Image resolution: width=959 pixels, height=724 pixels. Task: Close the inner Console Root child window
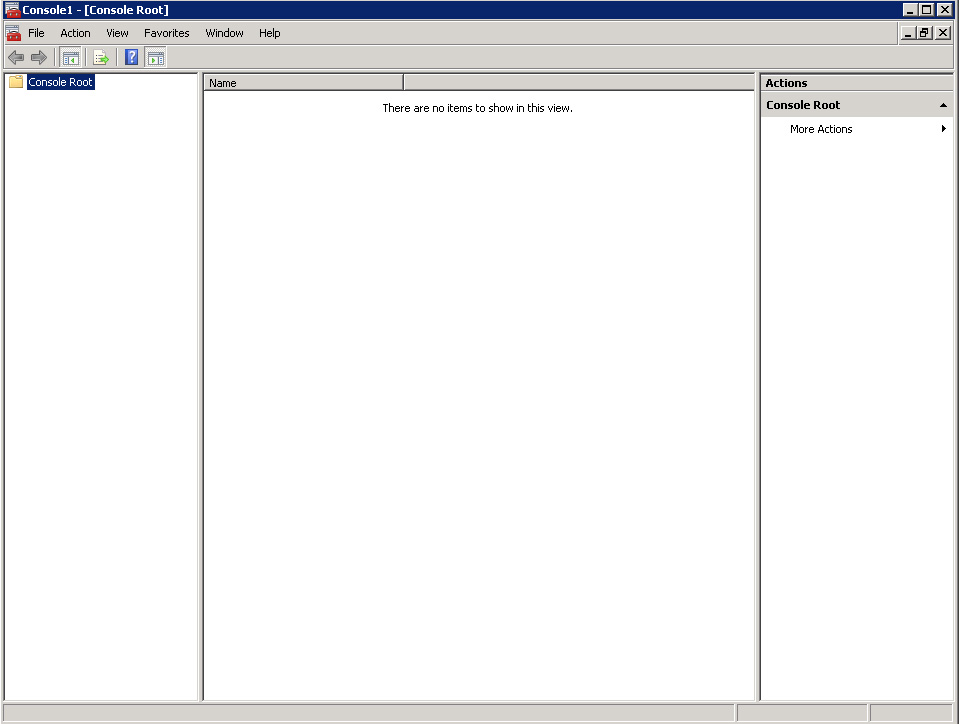coord(943,33)
